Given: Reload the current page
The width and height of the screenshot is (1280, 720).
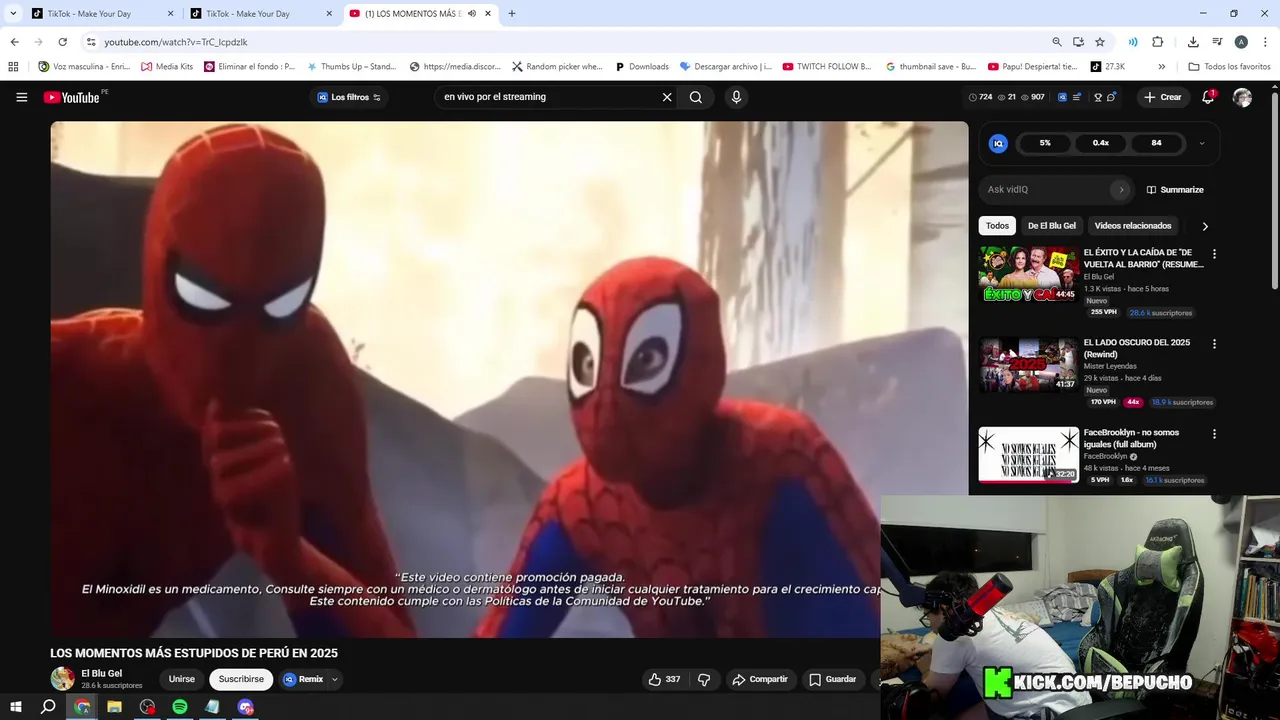Looking at the screenshot, I should coord(62,42).
